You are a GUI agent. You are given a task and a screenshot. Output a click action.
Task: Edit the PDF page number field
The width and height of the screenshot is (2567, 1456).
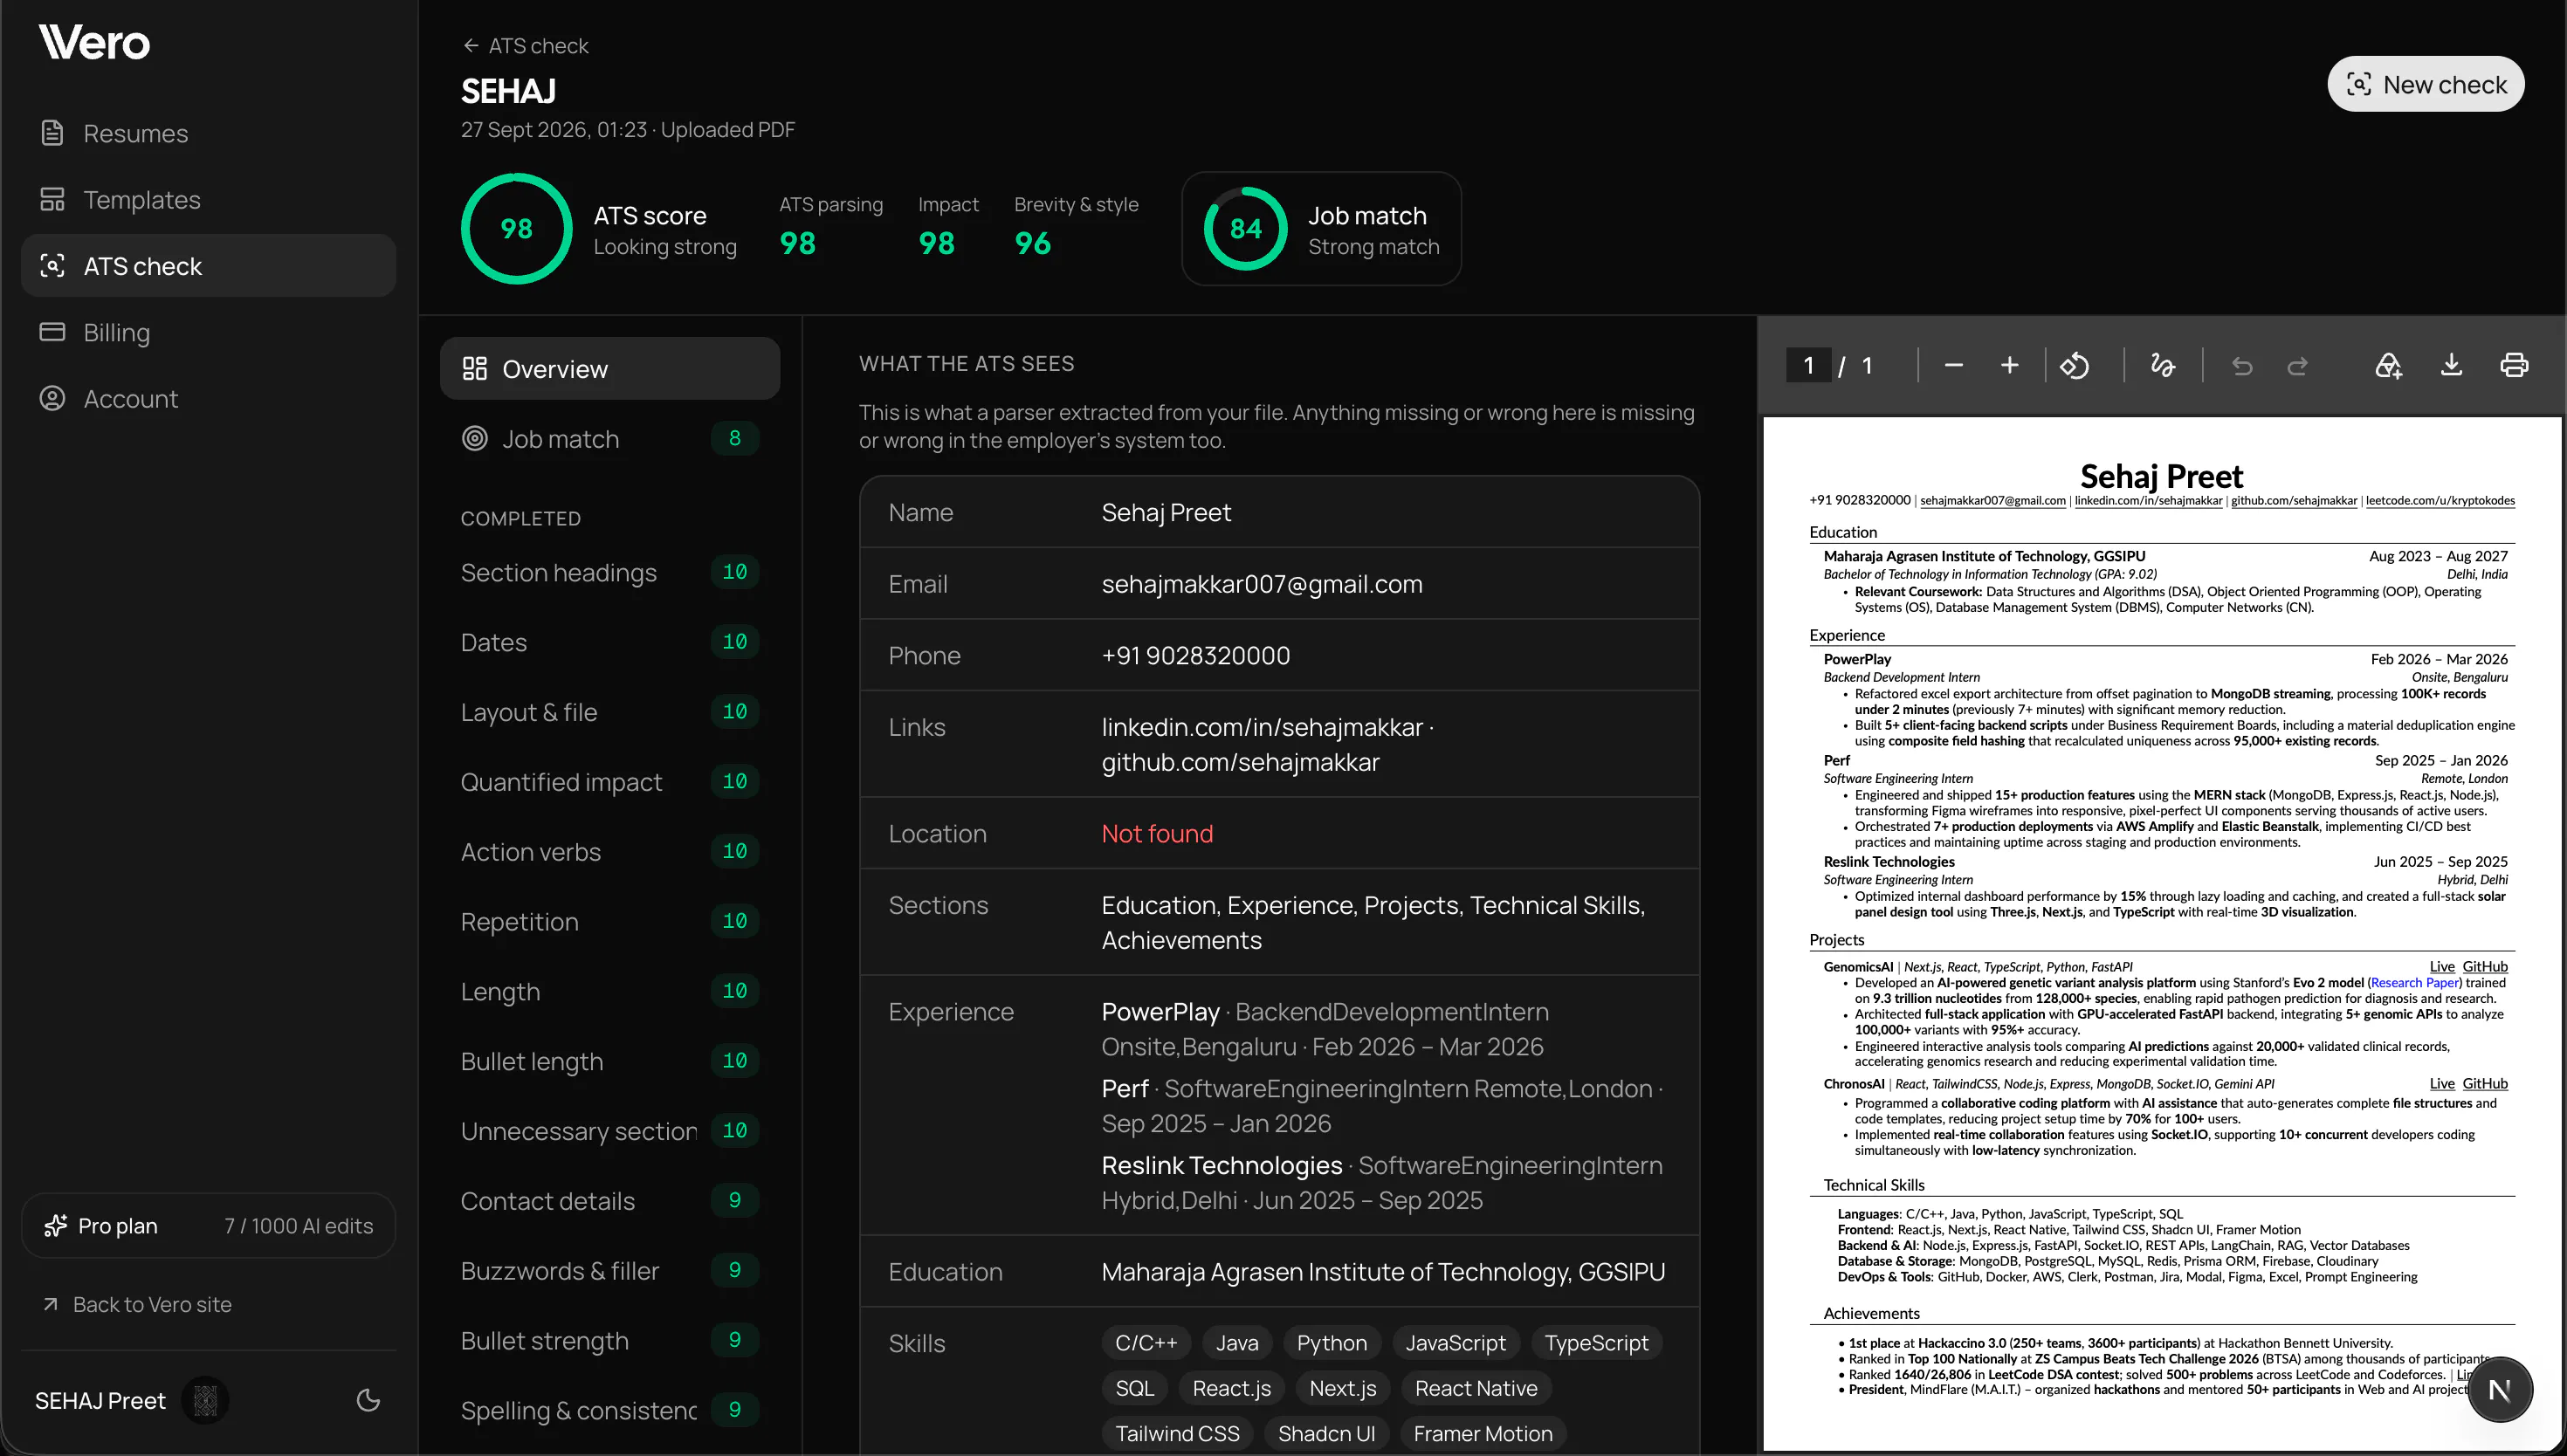tap(1809, 365)
